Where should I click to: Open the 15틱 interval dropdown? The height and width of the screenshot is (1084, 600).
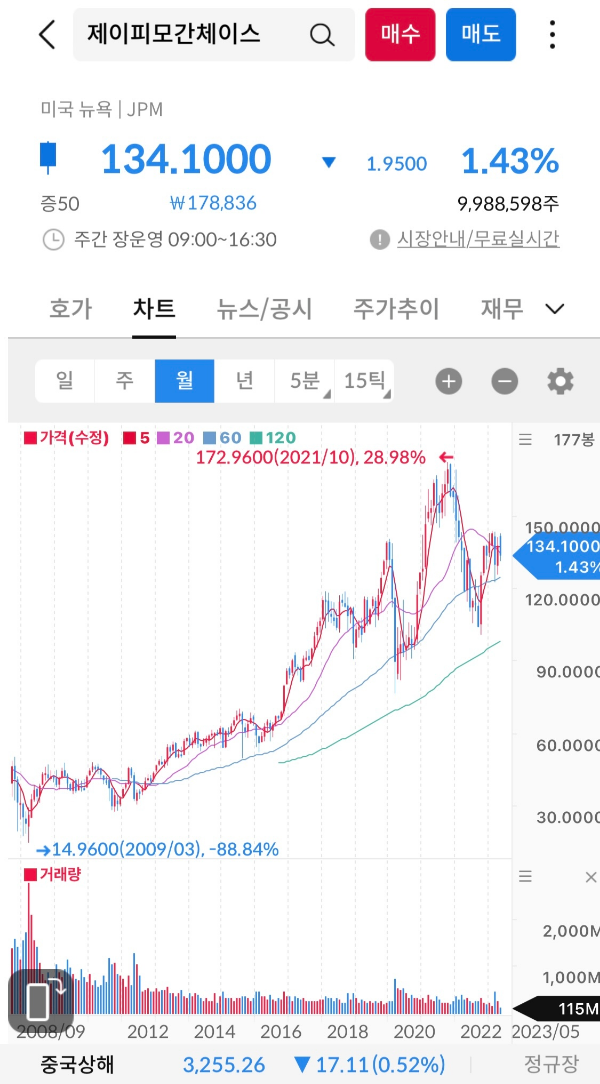click(x=369, y=381)
